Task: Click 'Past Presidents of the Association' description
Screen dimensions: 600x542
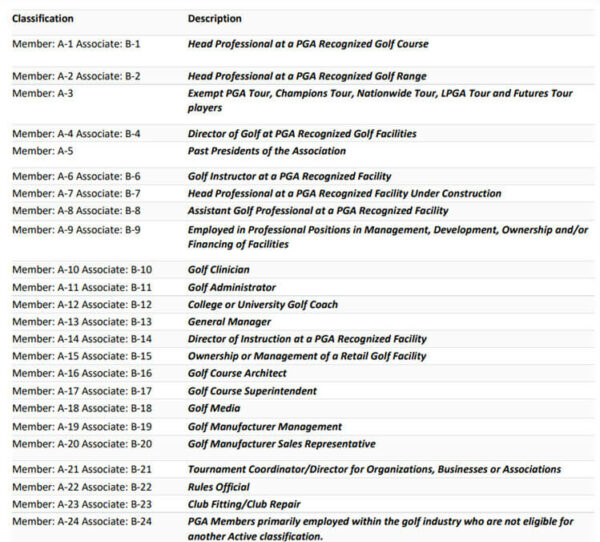Action: click(267, 151)
